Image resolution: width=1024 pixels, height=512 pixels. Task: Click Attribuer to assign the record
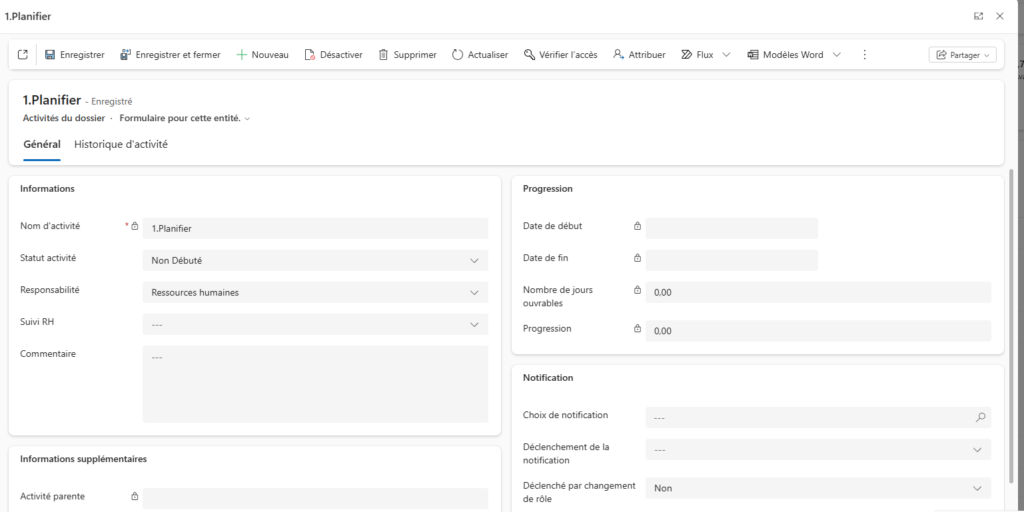[x=639, y=55]
